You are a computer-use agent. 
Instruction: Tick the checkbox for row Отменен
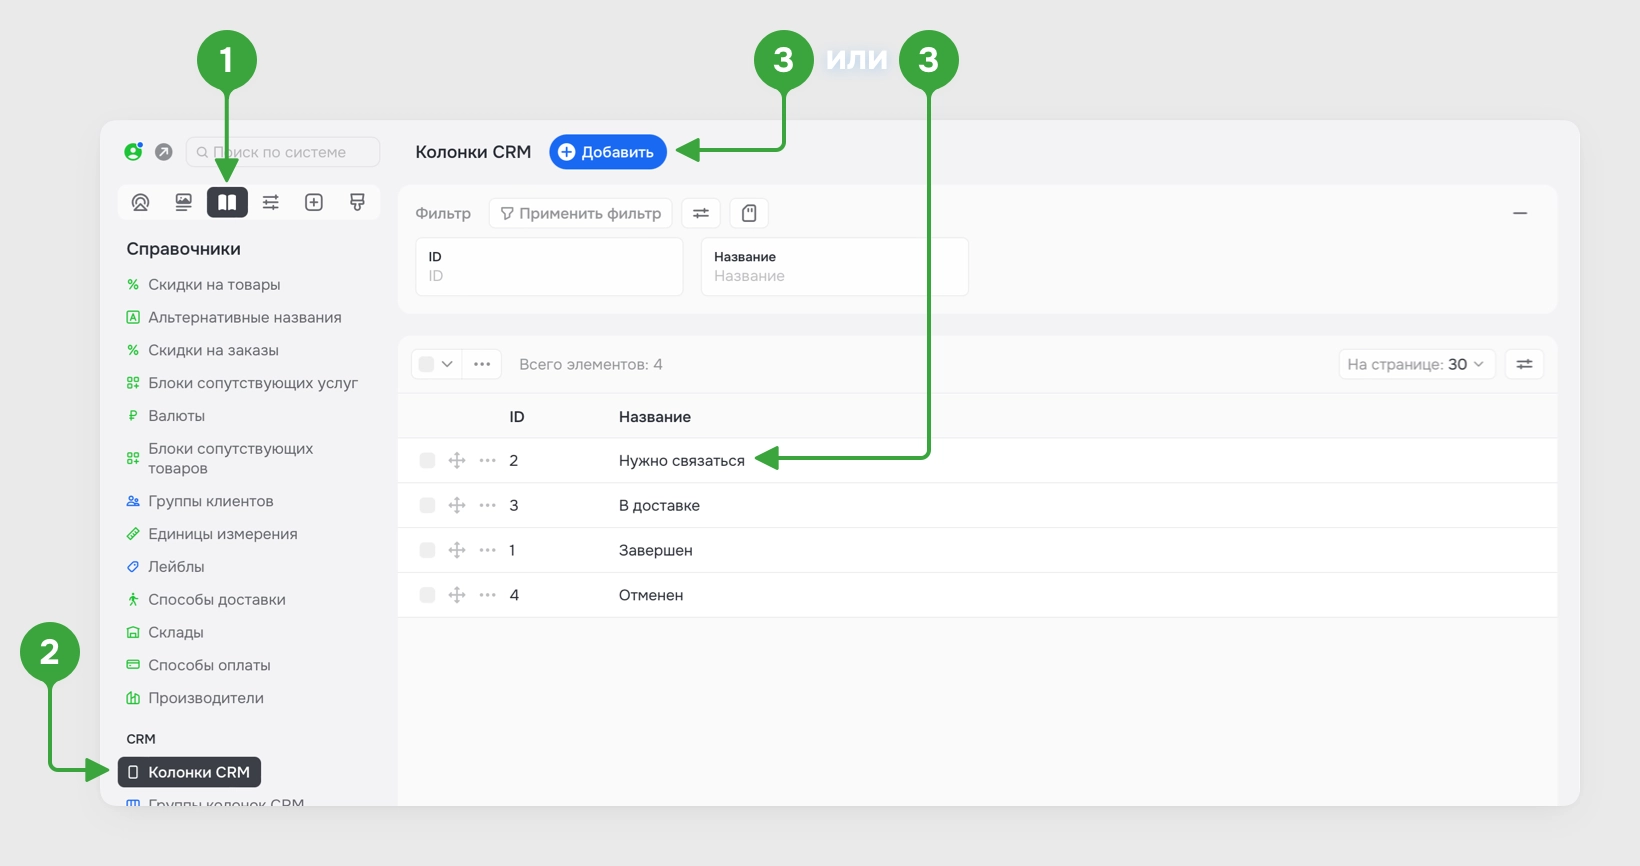coord(427,595)
